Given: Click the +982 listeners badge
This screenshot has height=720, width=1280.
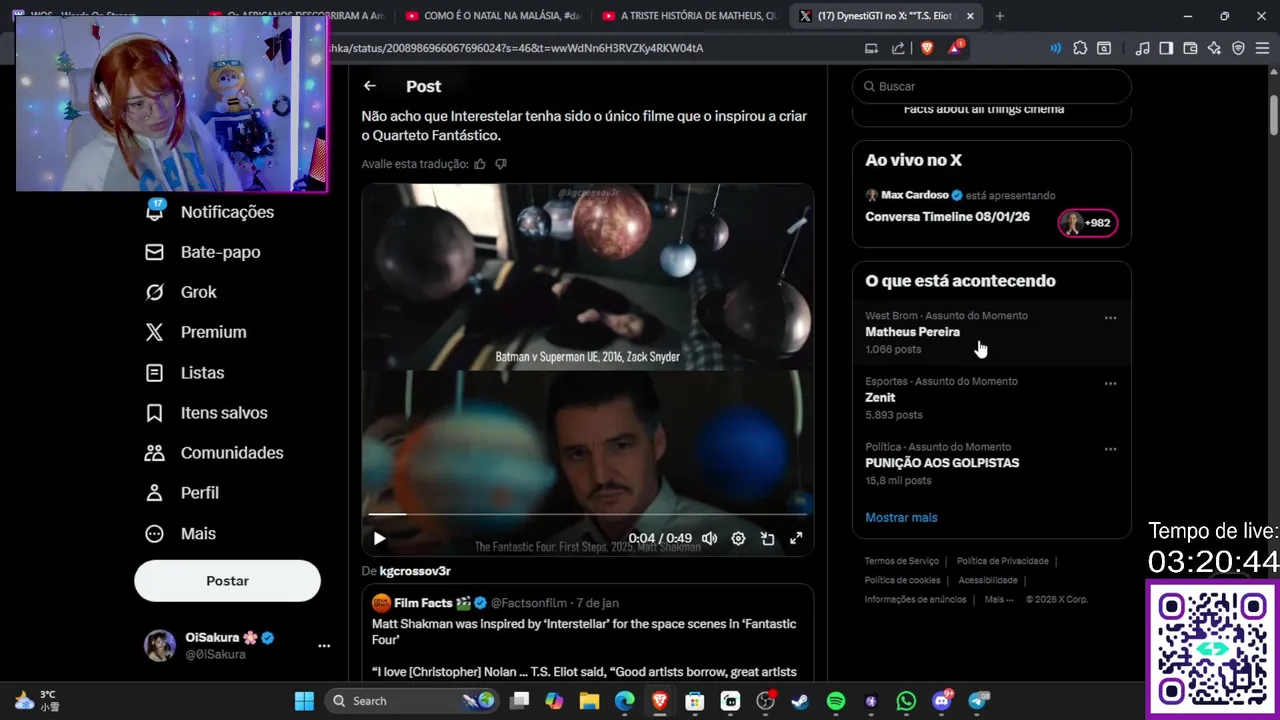Looking at the screenshot, I should (x=1088, y=223).
